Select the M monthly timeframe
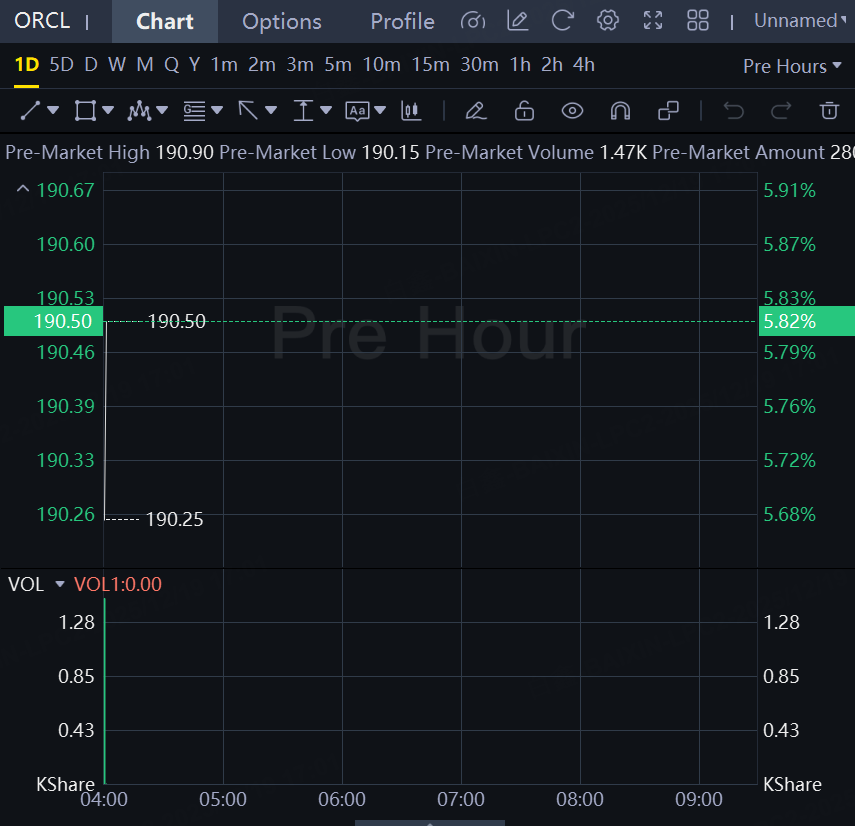 (x=144, y=65)
